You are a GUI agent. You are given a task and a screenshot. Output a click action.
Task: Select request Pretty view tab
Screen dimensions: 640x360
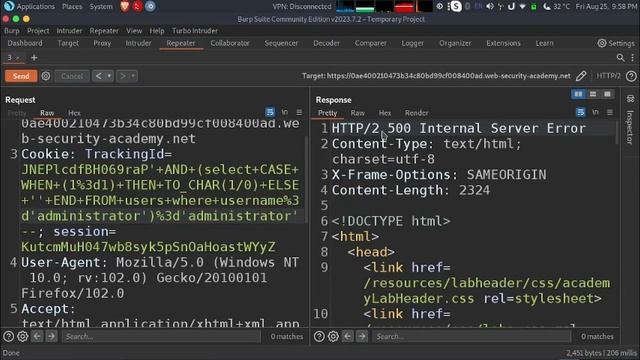pos(17,113)
